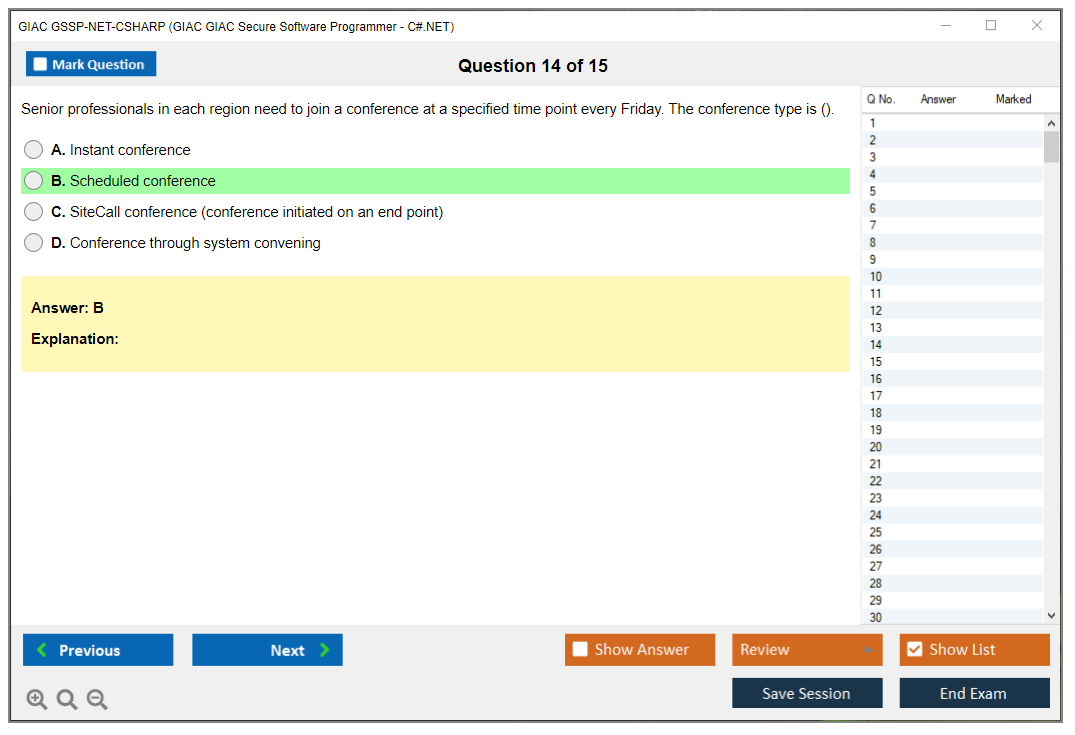Maximize the exam window
The height and width of the screenshot is (735, 1075).
(991, 26)
